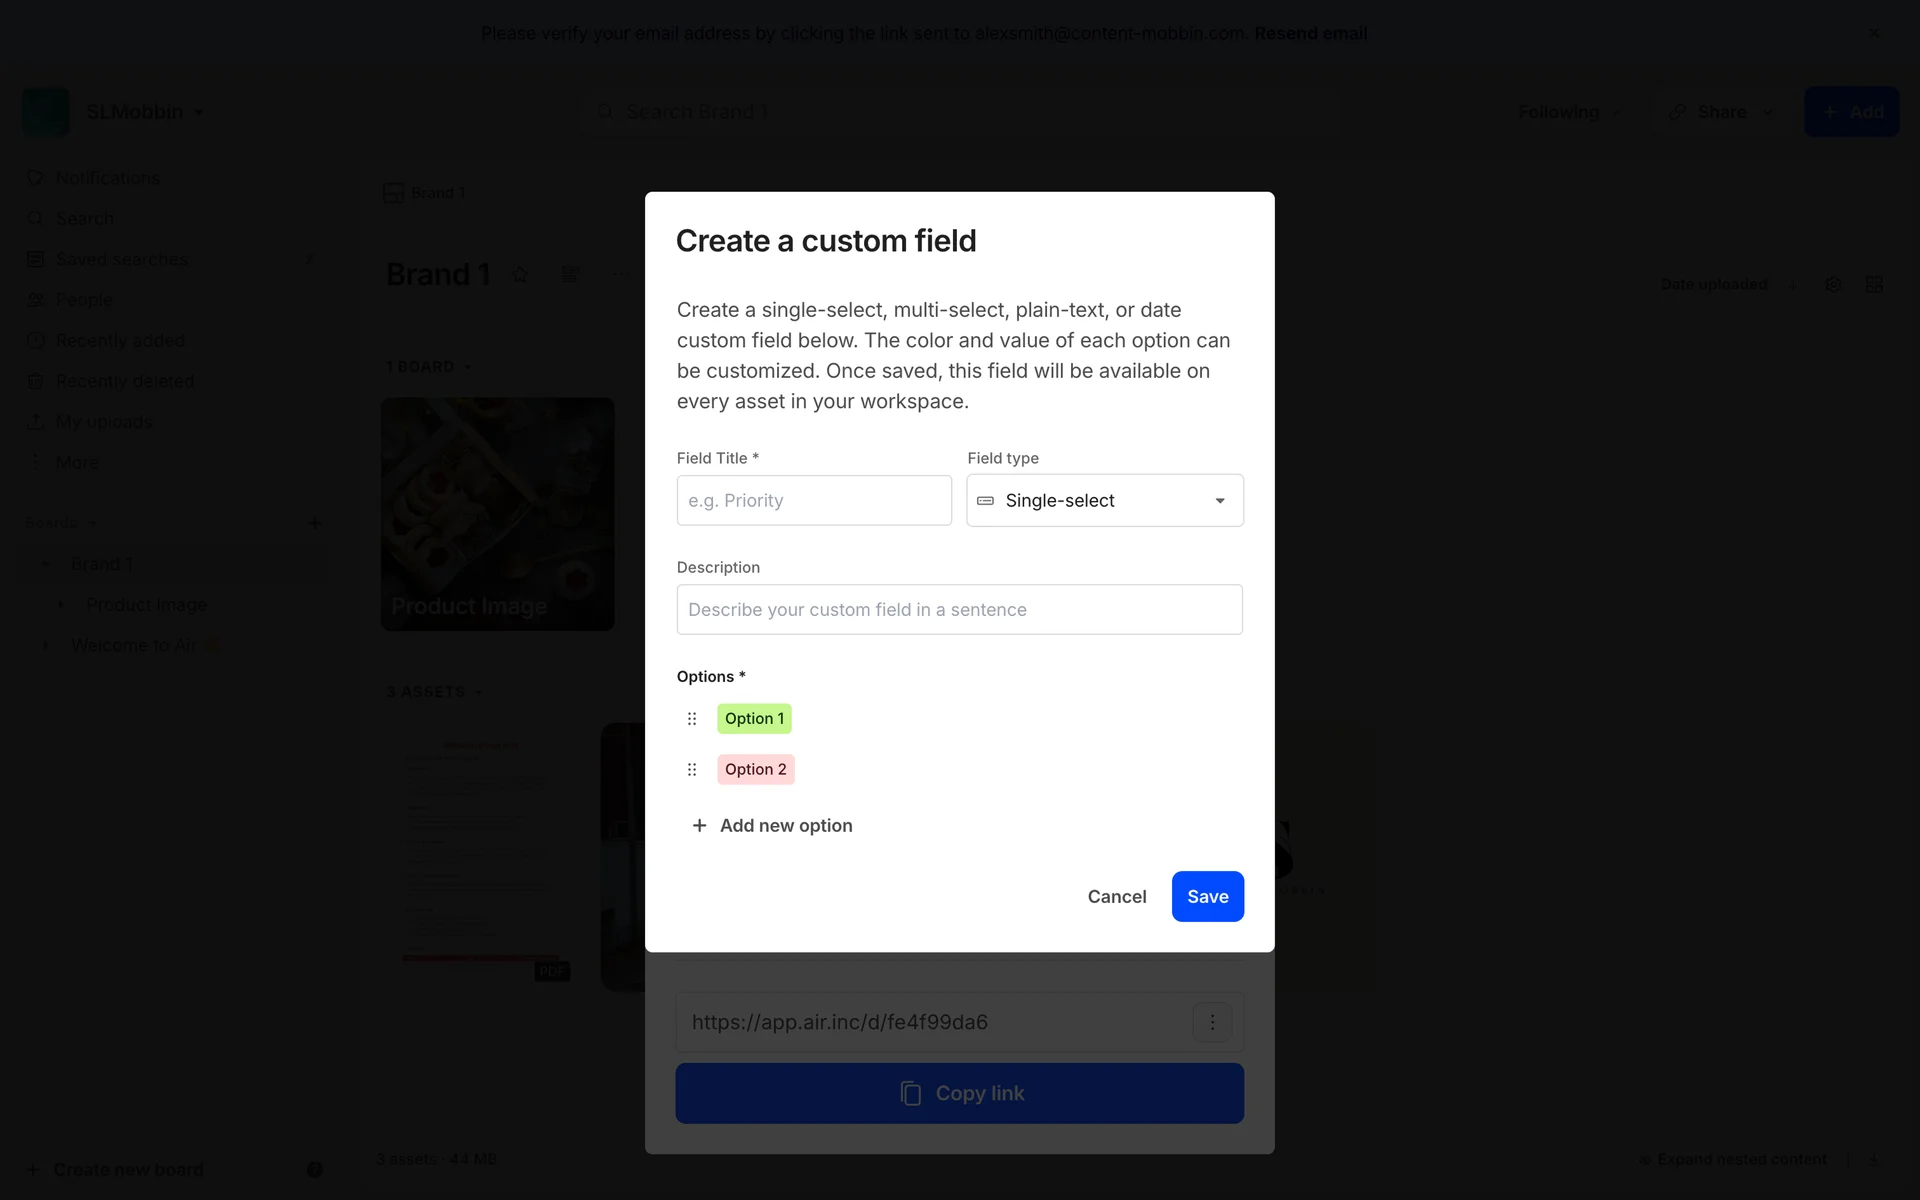Select the green Option 1 tag

pos(754,719)
